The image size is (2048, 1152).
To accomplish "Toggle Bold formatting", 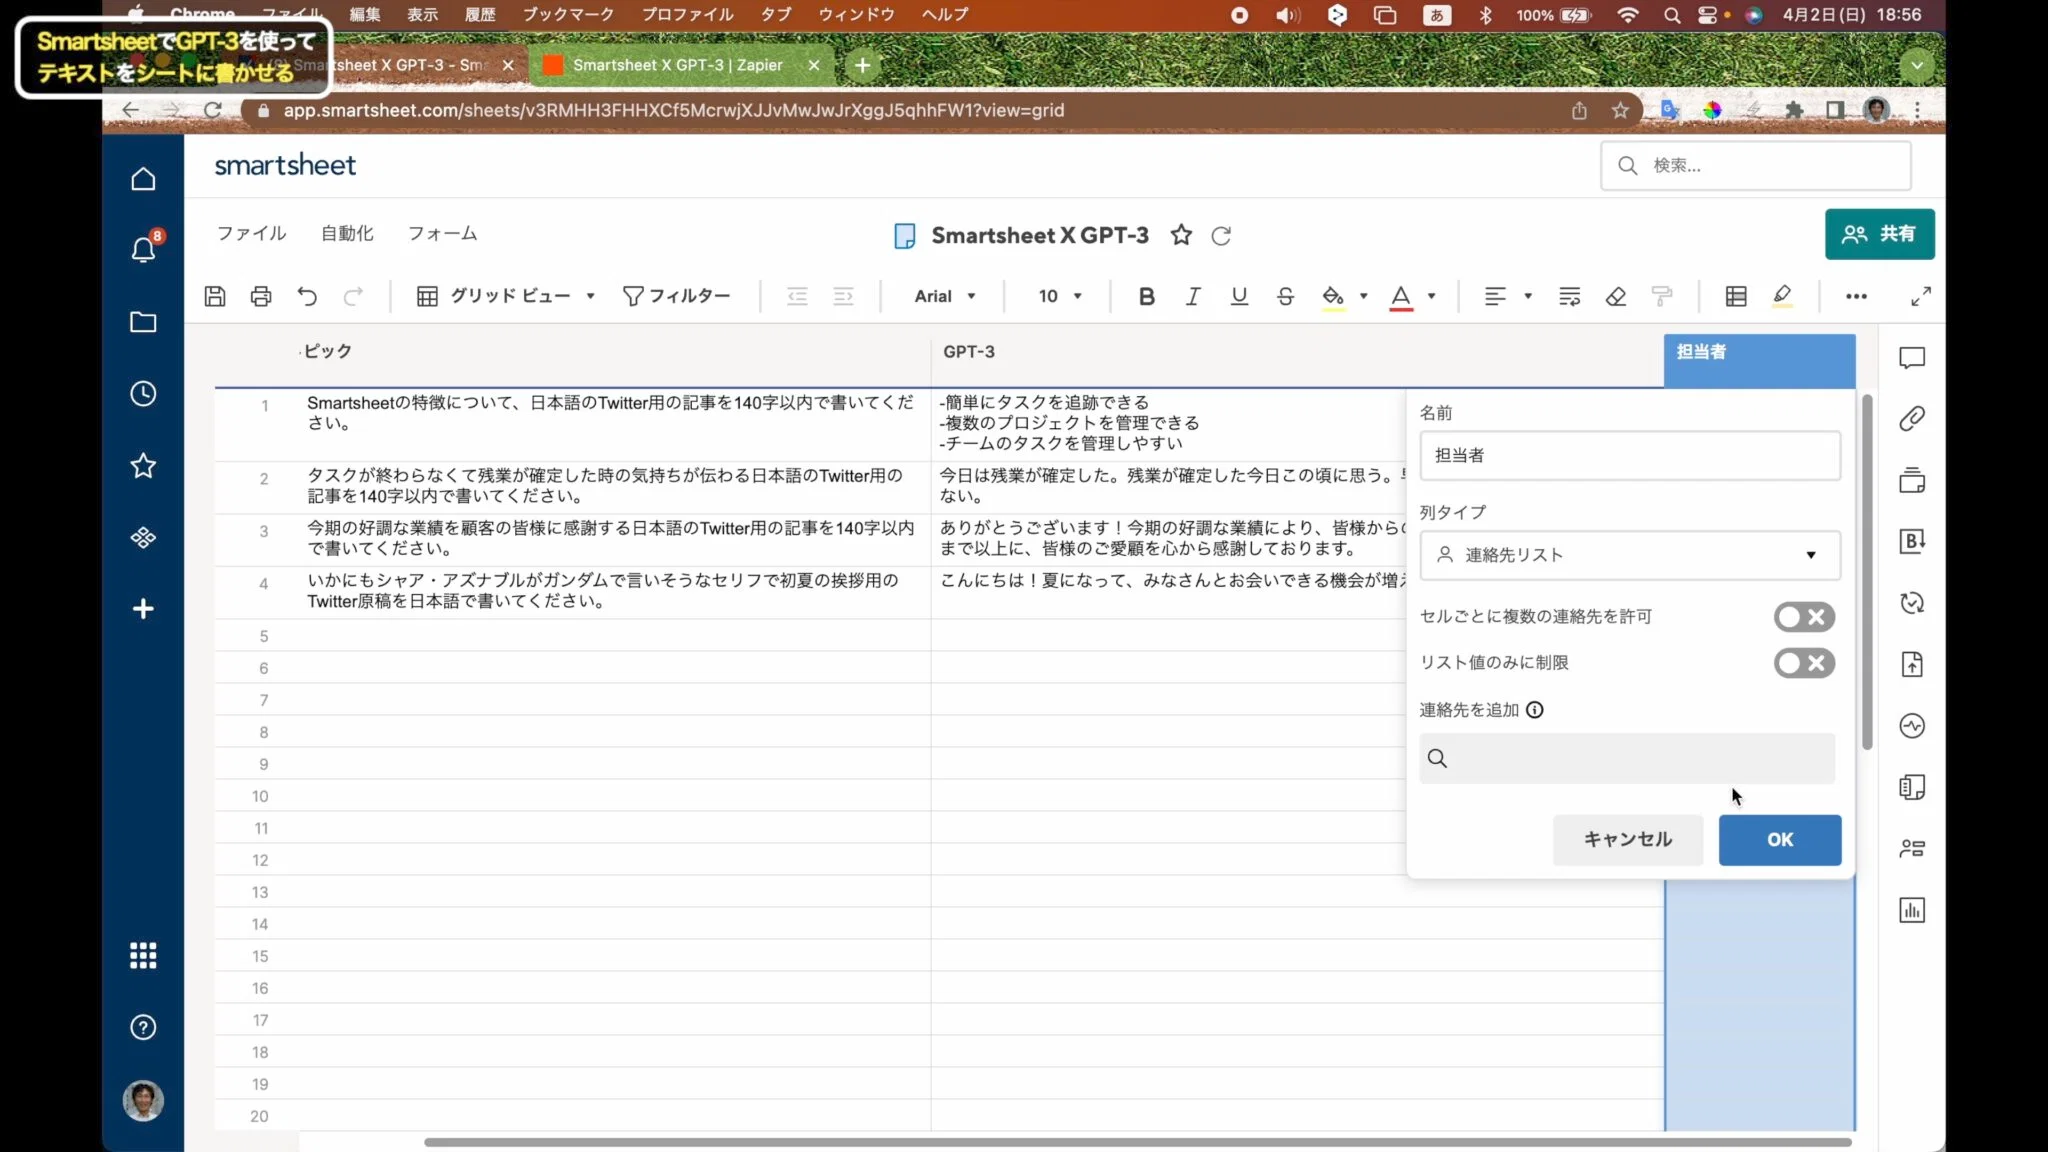I will click(1147, 296).
